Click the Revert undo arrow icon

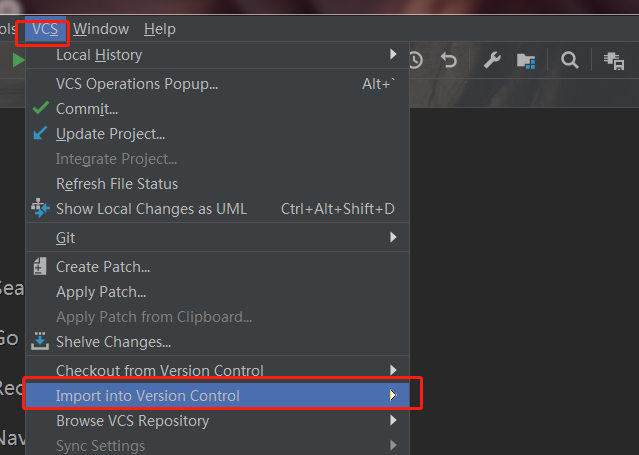(x=449, y=60)
